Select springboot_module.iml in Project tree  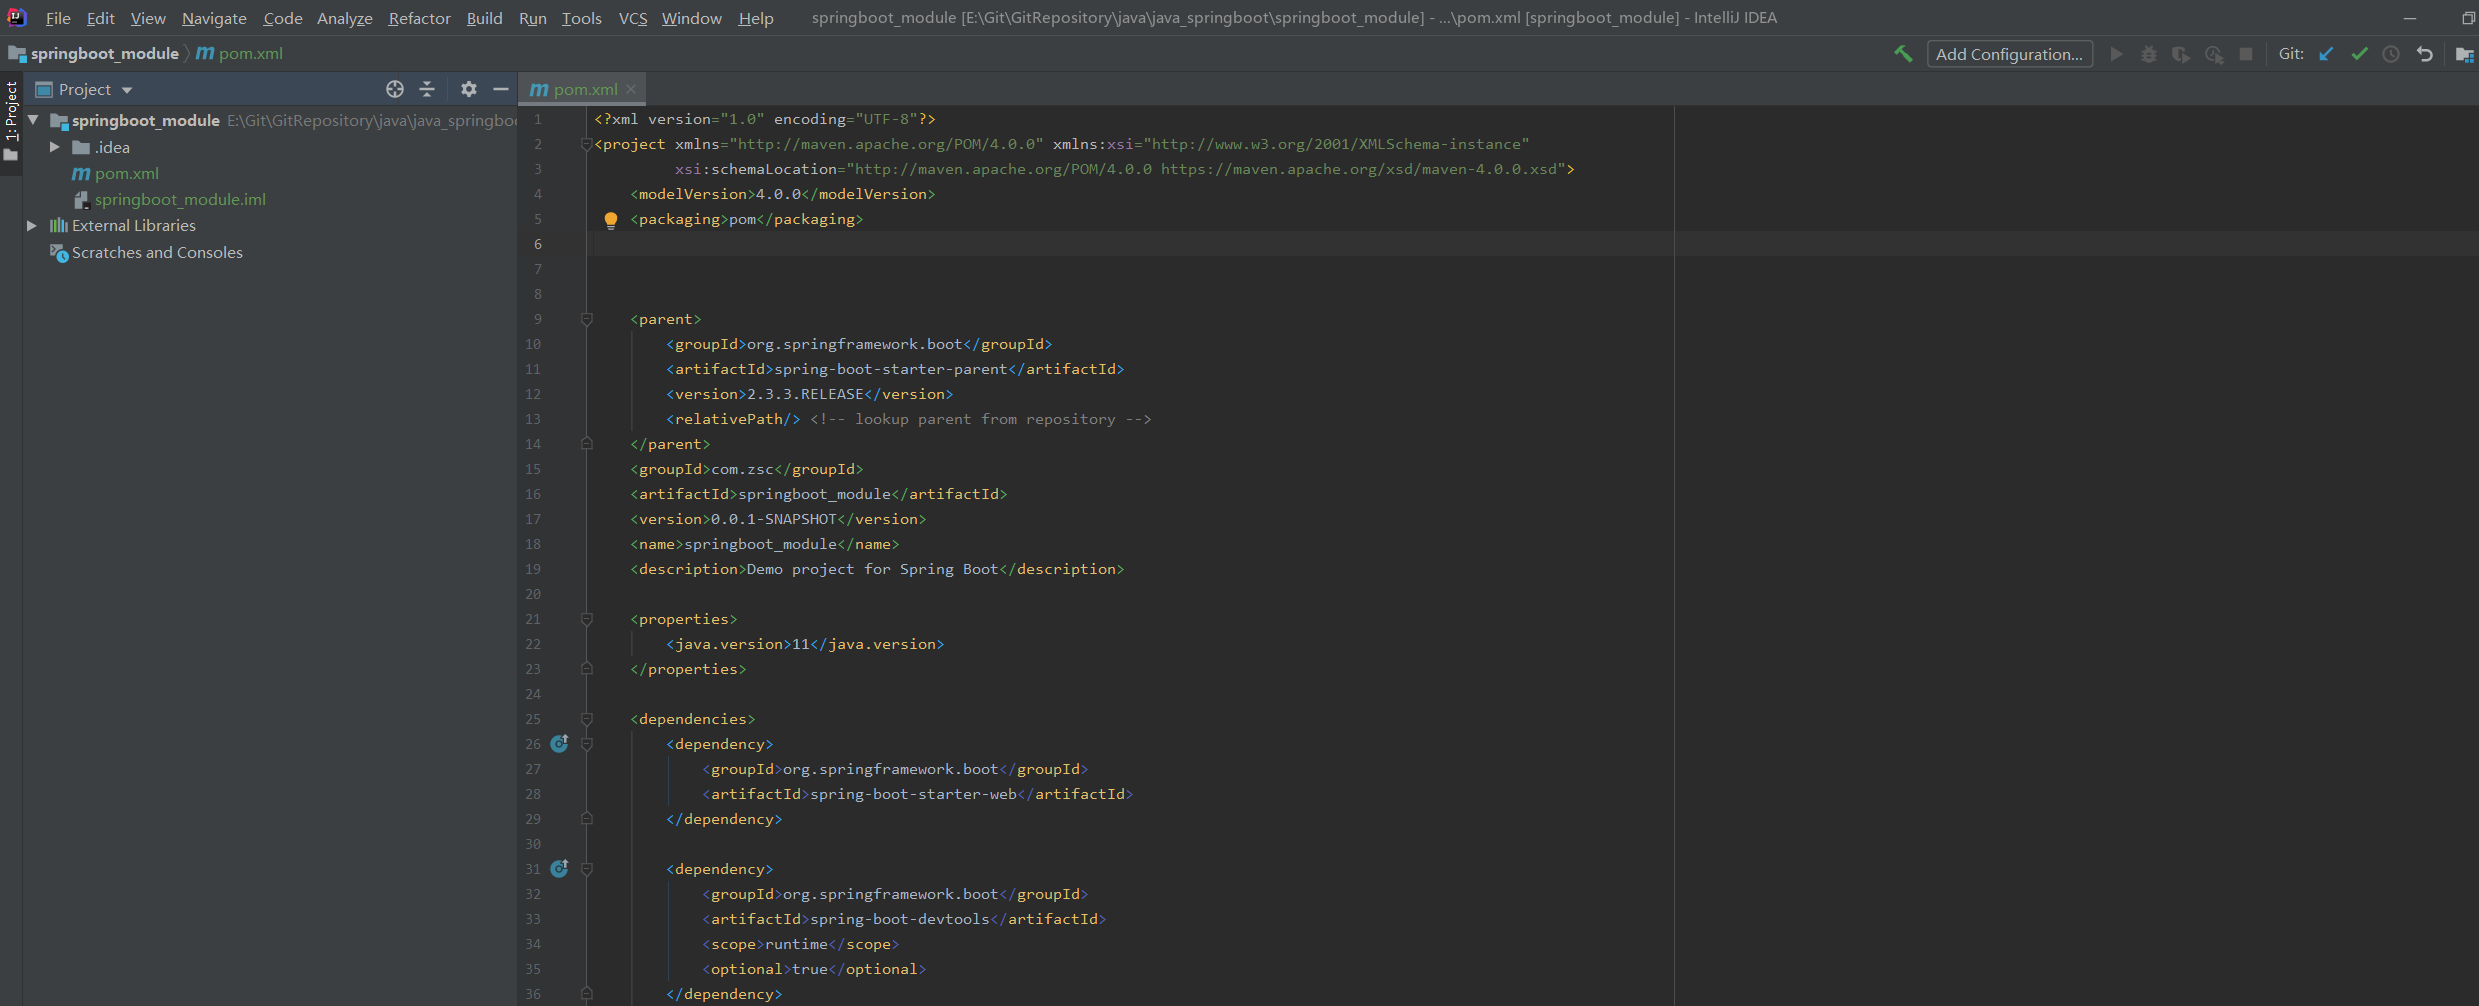click(180, 199)
